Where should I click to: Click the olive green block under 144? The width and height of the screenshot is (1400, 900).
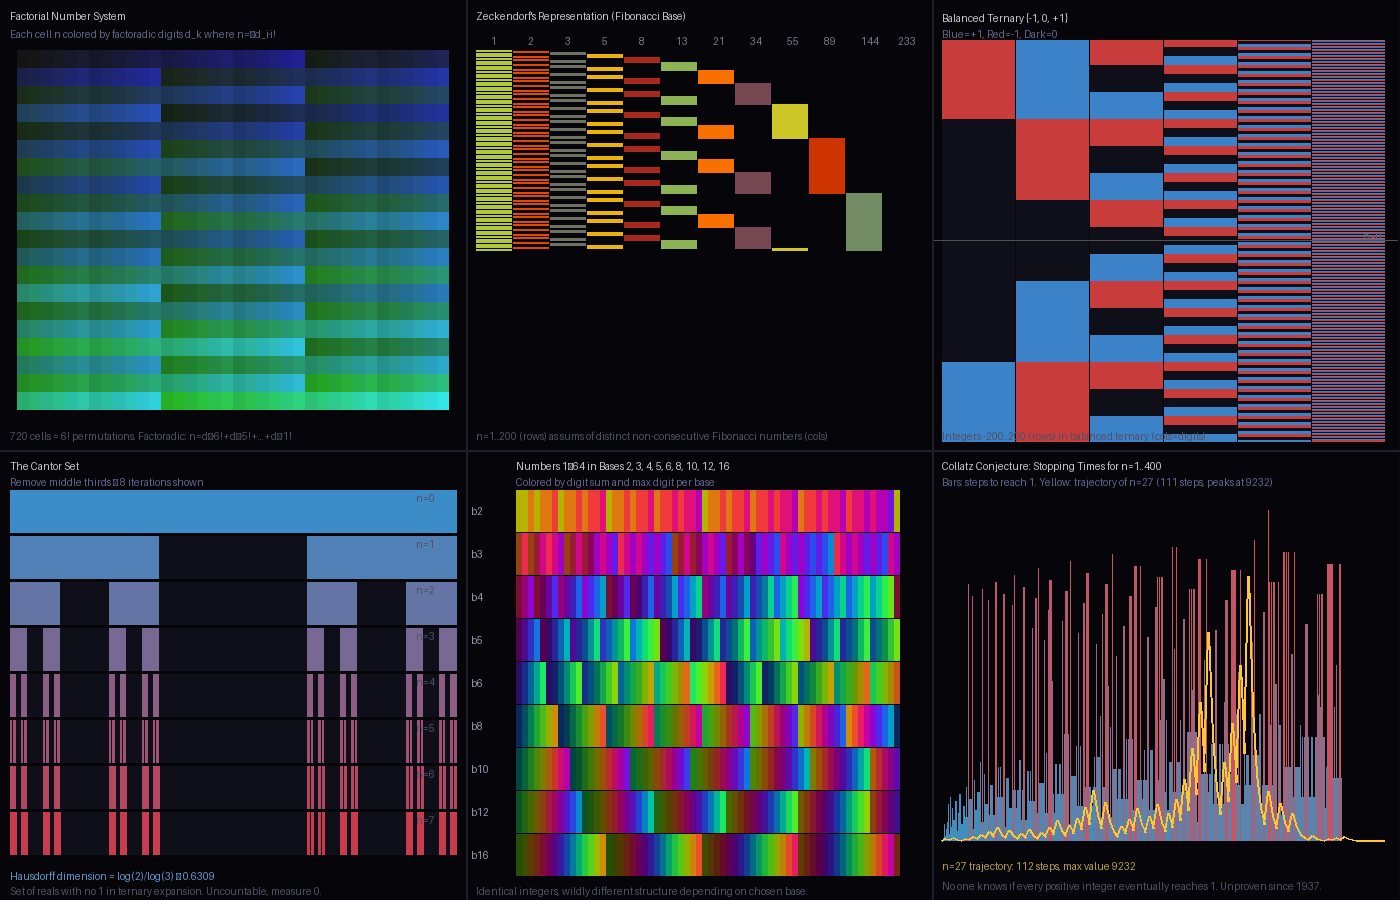(x=863, y=222)
